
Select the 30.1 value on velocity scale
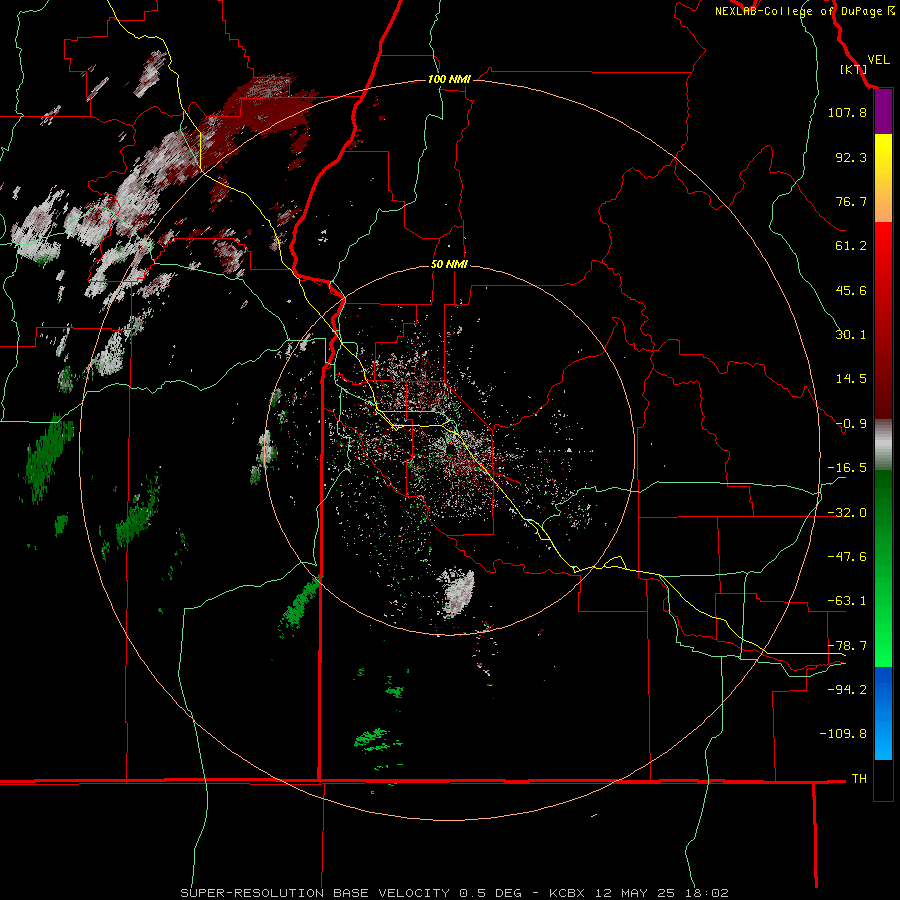point(851,335)
